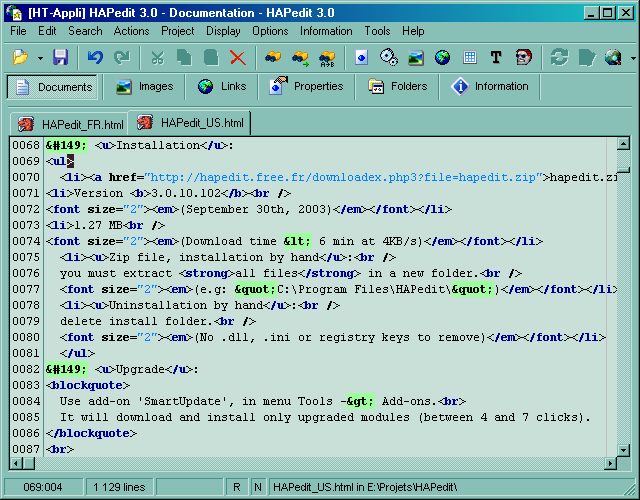
Task: Save the document with floppy icon
Action: [60, 58]
